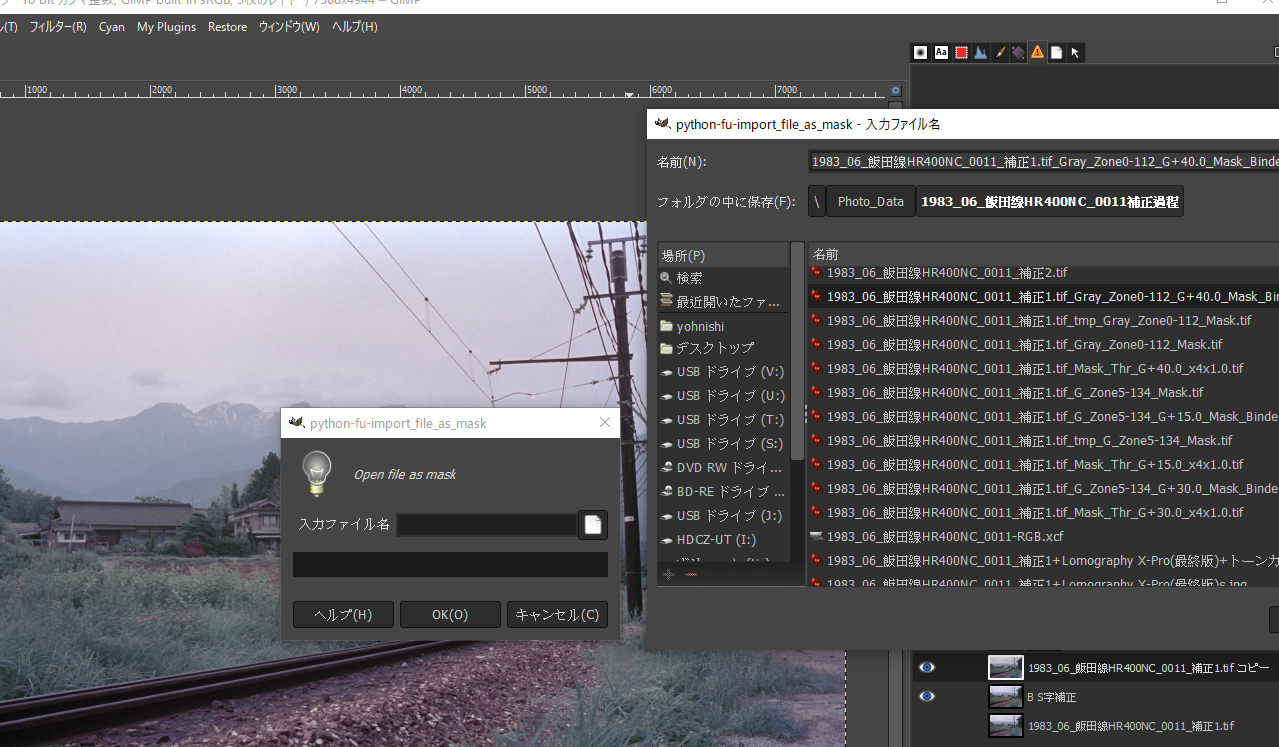Select the BD-RE drive in places
The image size is (1279, 747).
724,492
